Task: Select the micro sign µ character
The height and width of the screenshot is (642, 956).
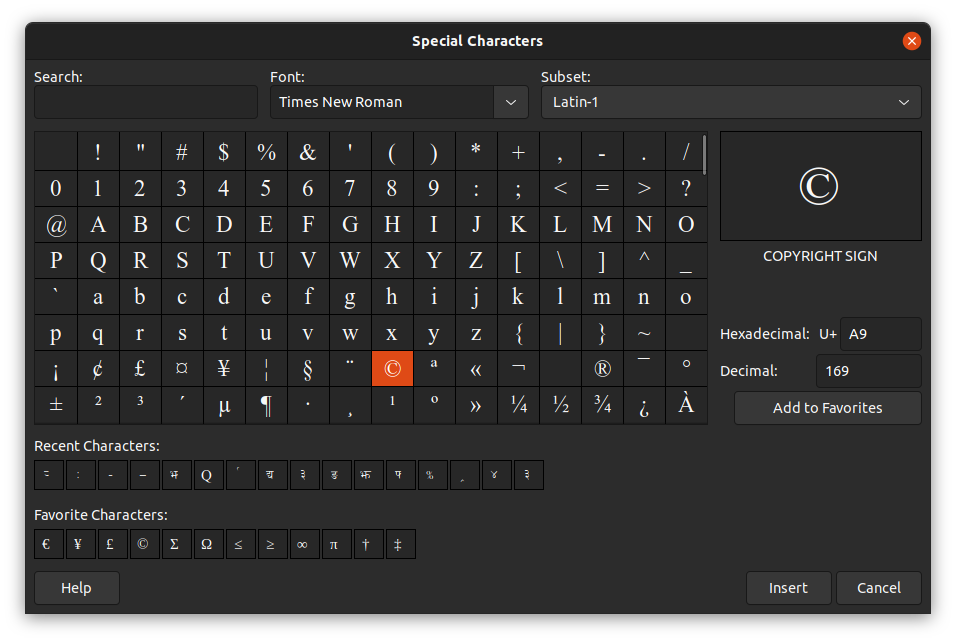Action: 224,405
